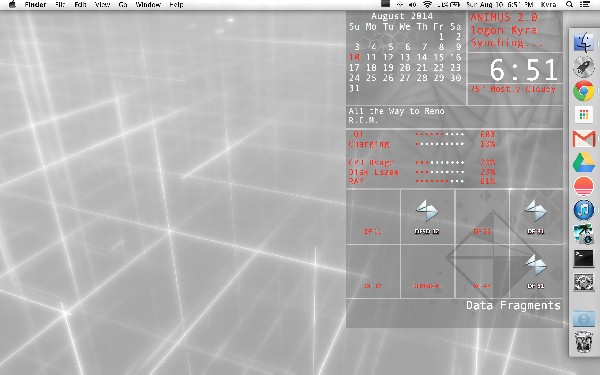Click the song title All the Way to Reno
Image resolution: width=600 pixels, height=375 pixels.
[396, 111]
